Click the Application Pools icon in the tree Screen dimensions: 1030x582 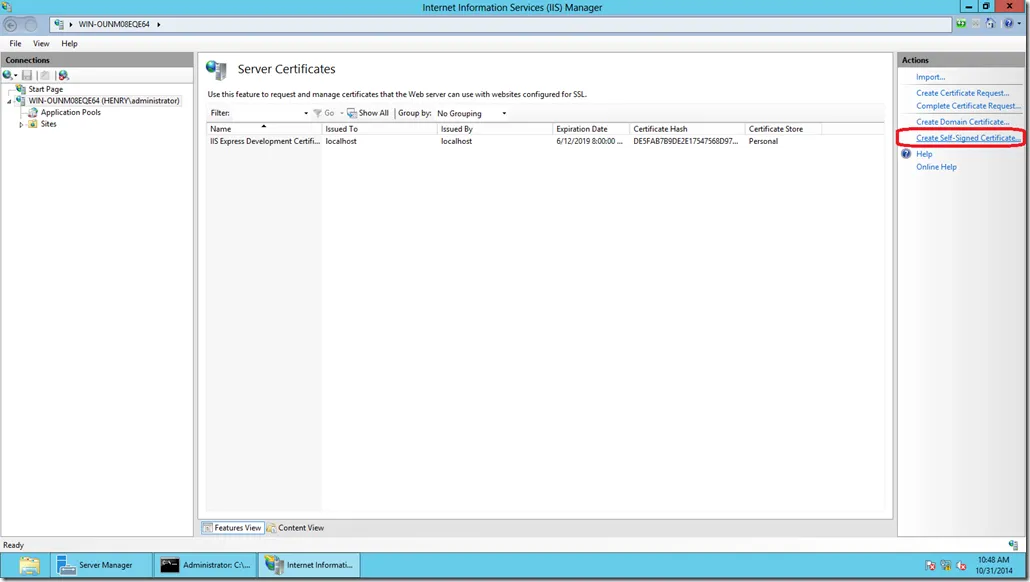(x=33, y=112)
